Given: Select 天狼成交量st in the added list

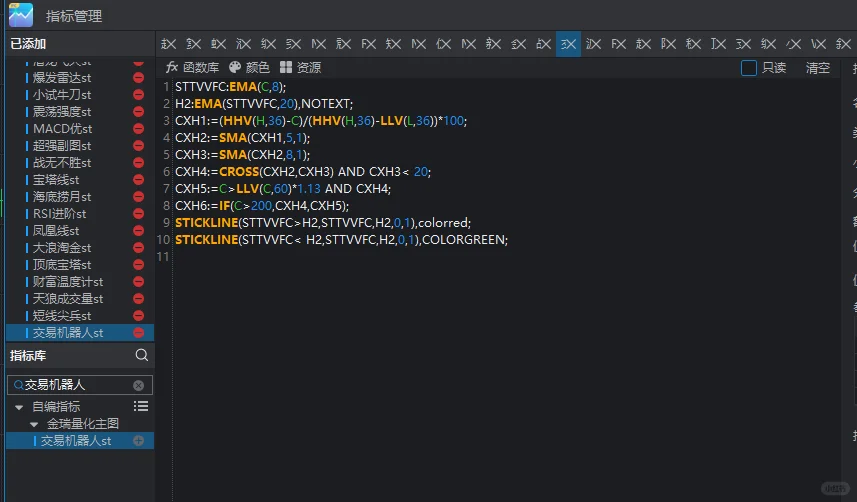Looking at the screenshot, I should pos(68,298).
